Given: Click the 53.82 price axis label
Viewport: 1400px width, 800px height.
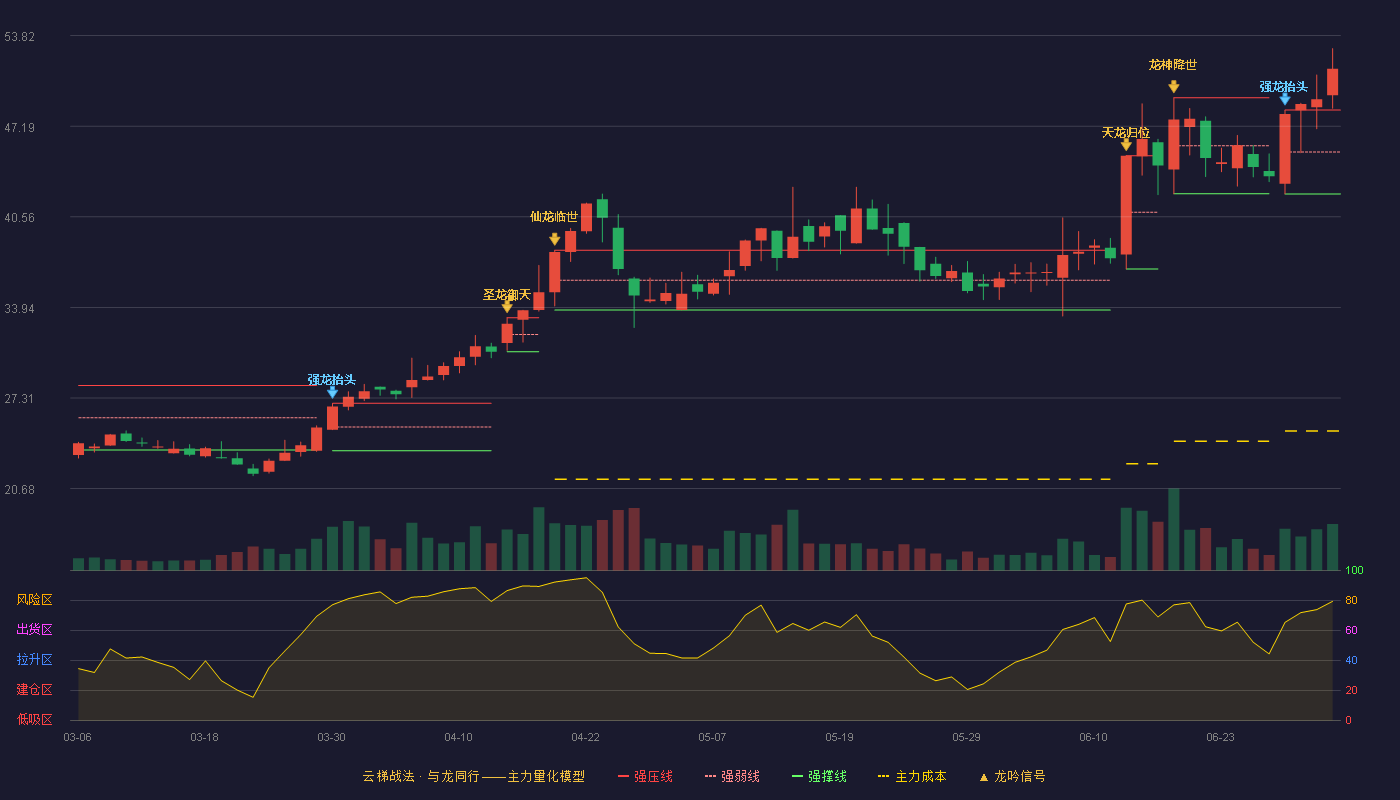Looking at the screenshot, I should click(19, 37).
